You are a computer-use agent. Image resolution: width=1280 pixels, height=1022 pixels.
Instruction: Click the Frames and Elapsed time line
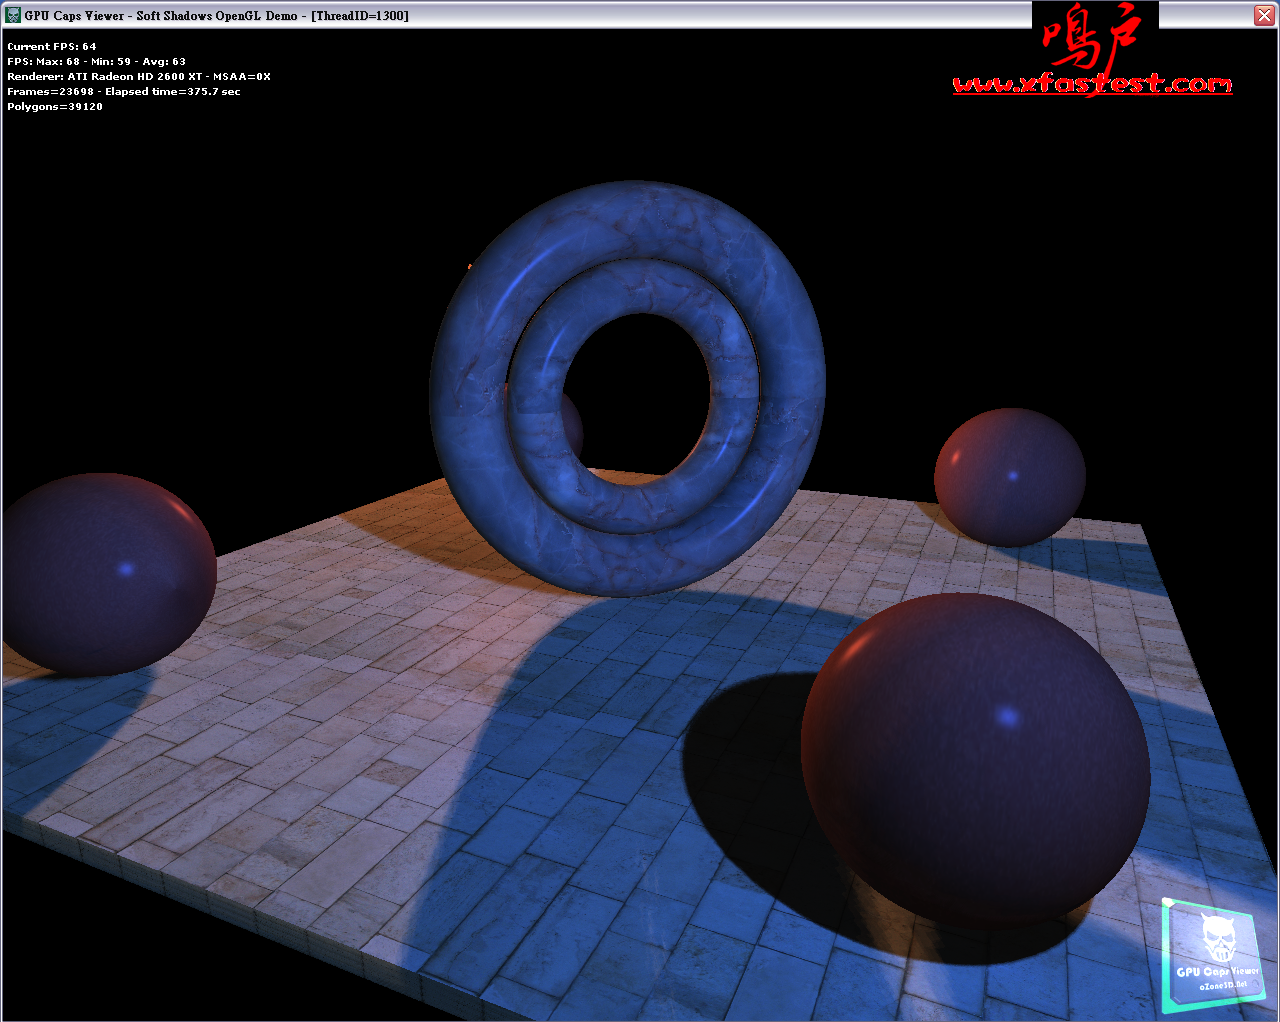pos(123,92)
